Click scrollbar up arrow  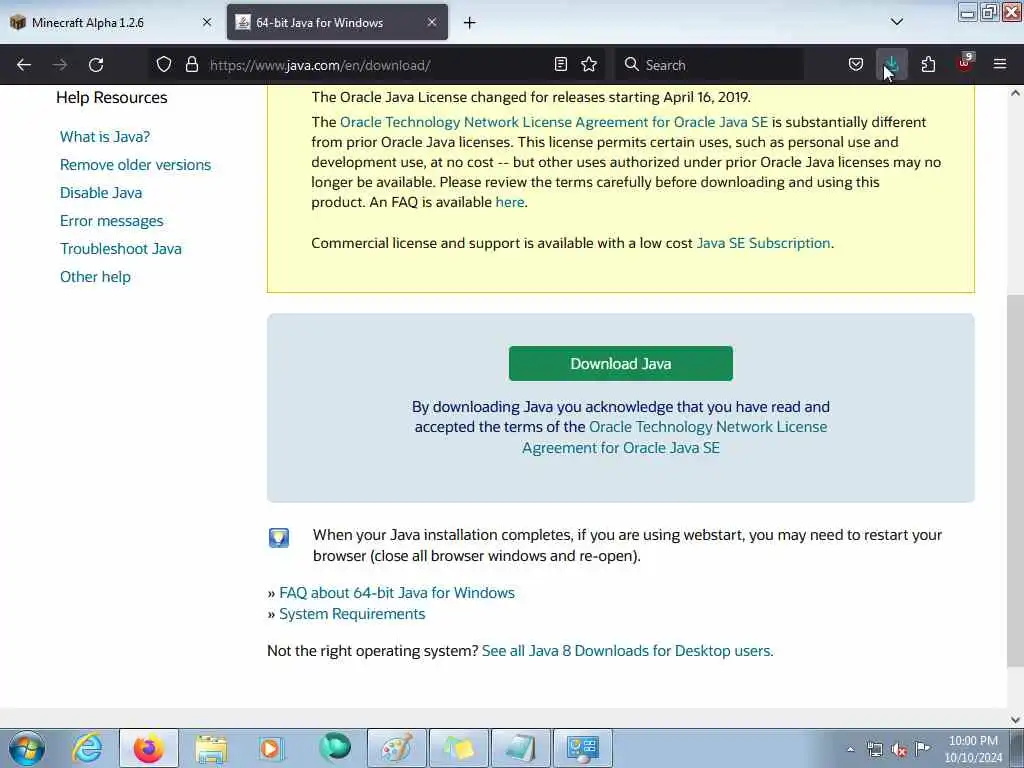(1015, 93)
